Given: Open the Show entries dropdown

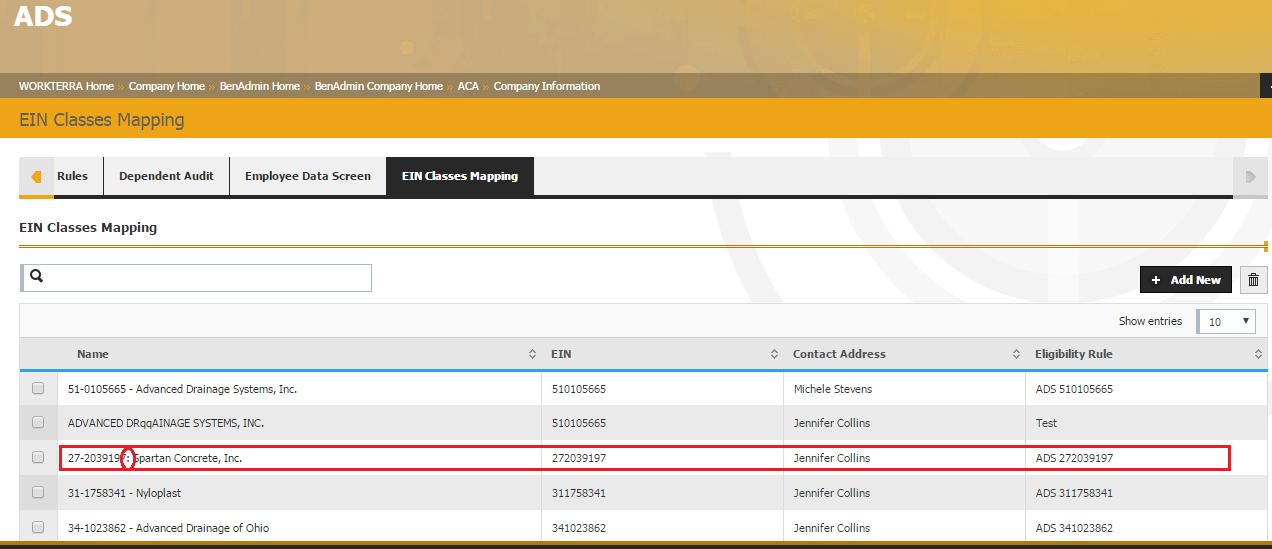Looking at the screenshot, I should point(1226,321).
